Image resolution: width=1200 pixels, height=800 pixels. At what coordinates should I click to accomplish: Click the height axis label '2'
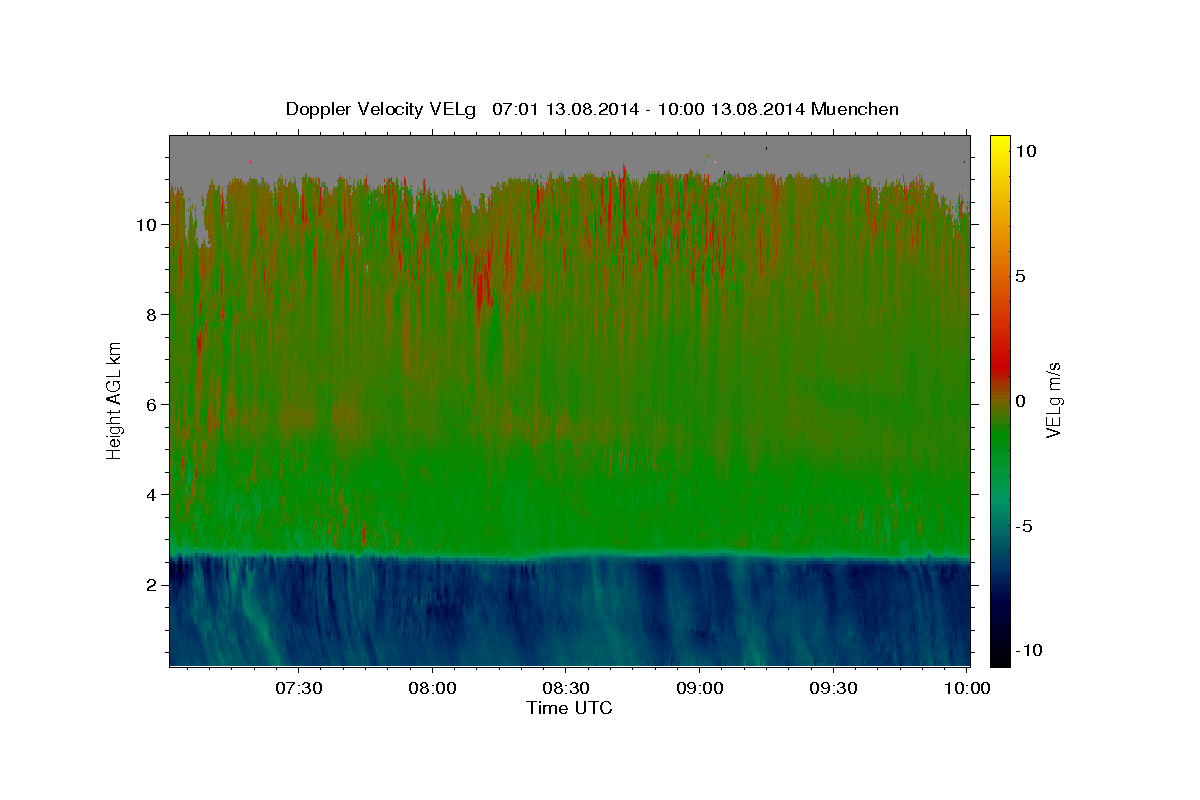(153, 585)
